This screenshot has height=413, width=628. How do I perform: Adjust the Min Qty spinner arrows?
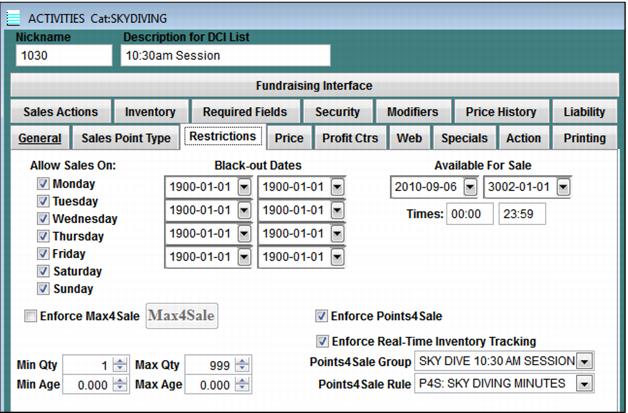[x=120, y=365]
